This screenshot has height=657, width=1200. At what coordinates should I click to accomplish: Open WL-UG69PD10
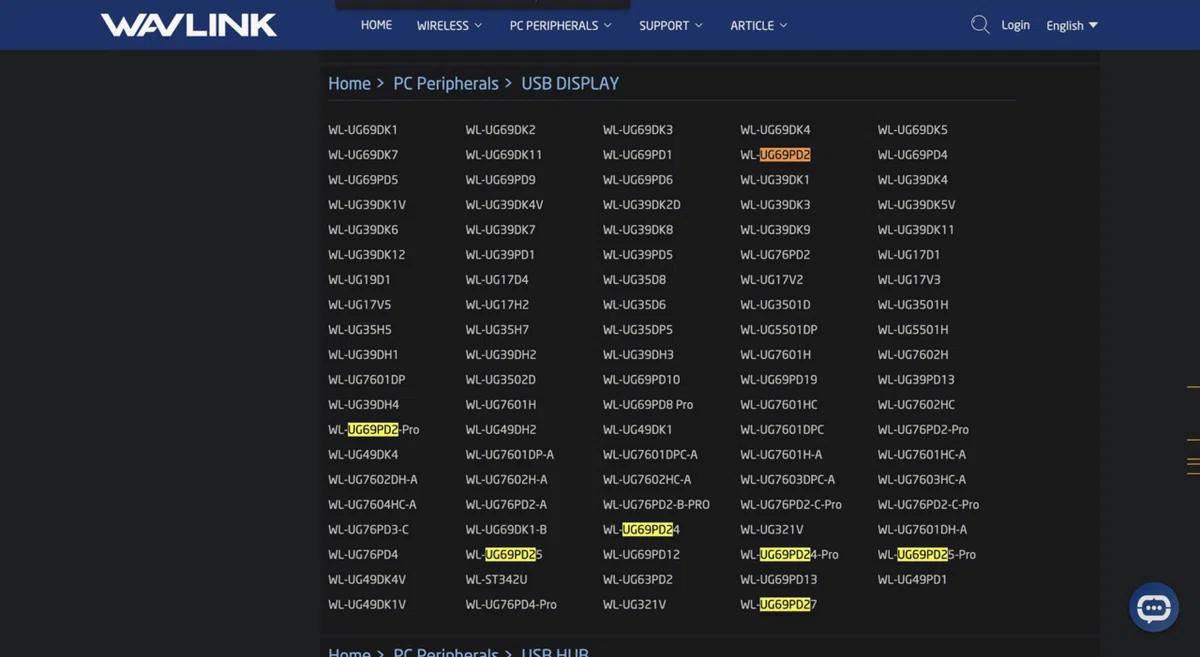[x=641, y=380]
